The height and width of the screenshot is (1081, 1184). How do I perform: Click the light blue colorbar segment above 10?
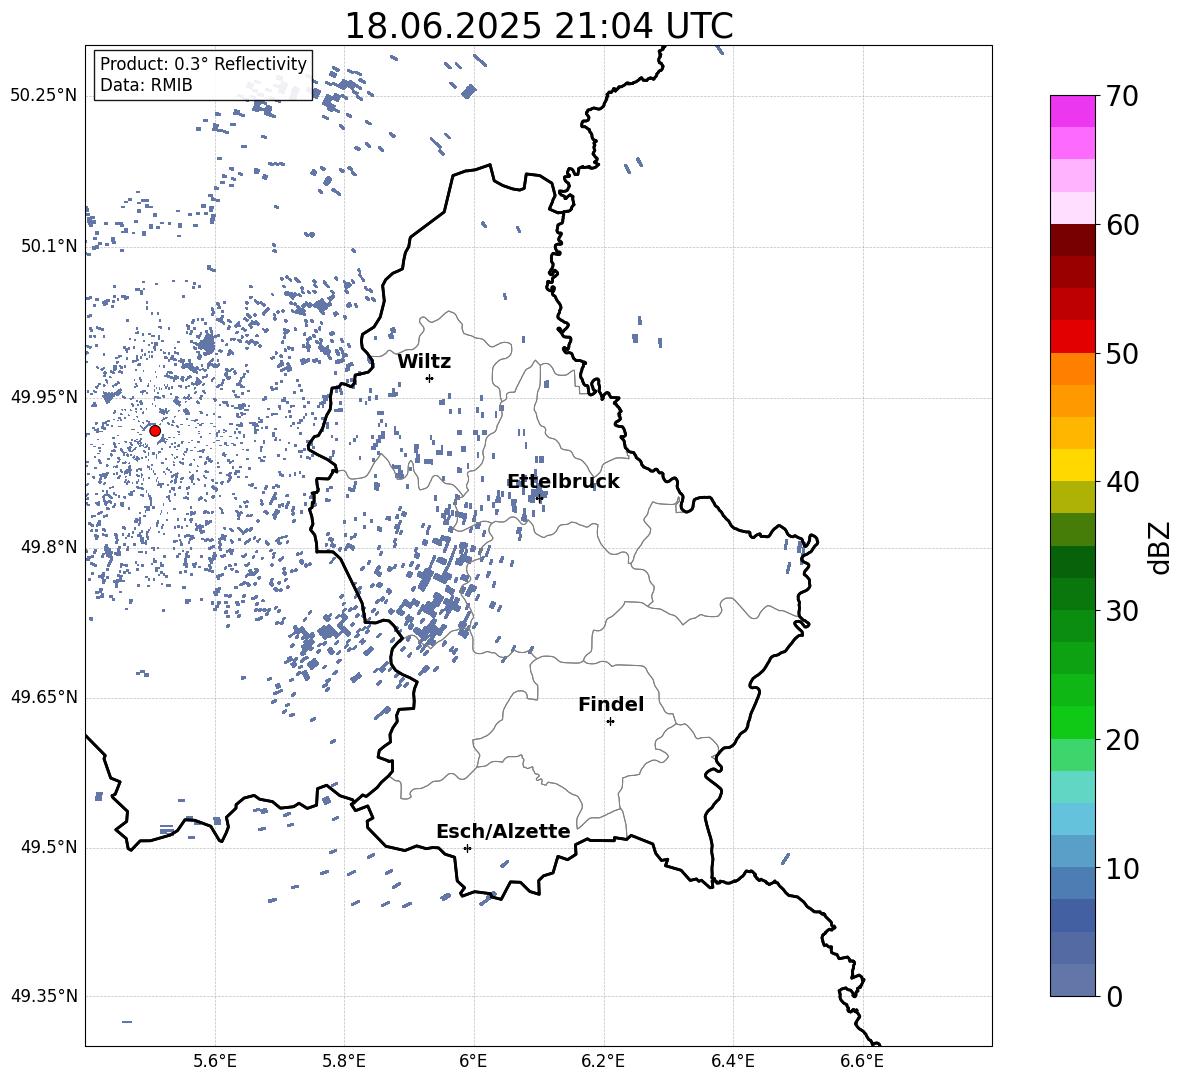pos(1073,819)
